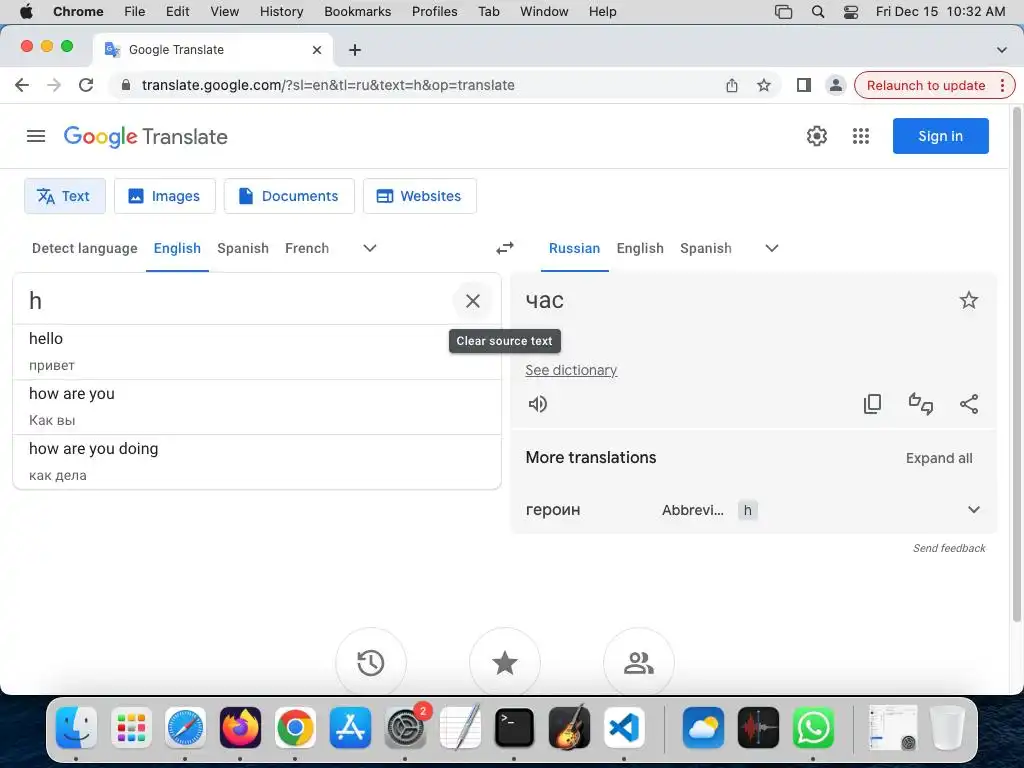
Task: Open Spotlight search in the menu bar
Action: pyautogui.click(x=818, y=12)
